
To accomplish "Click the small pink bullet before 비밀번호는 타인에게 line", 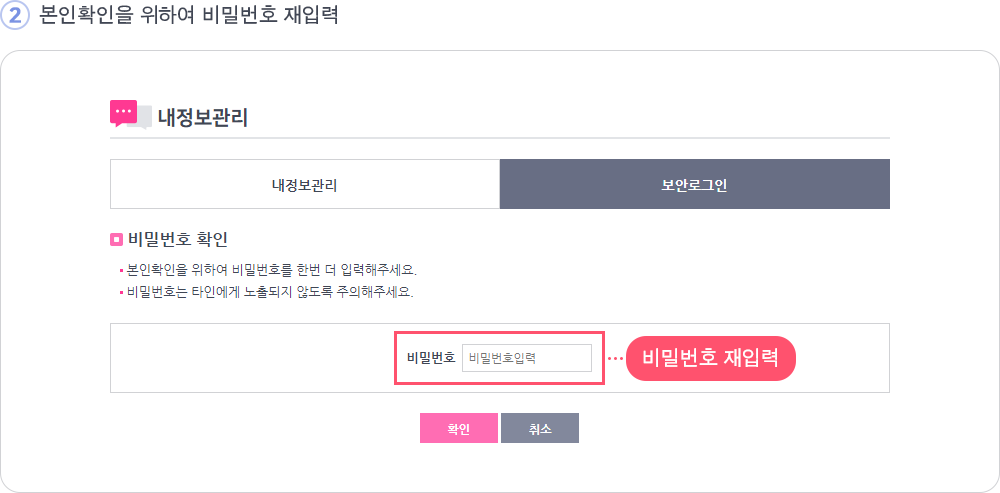I will [121, 294].
